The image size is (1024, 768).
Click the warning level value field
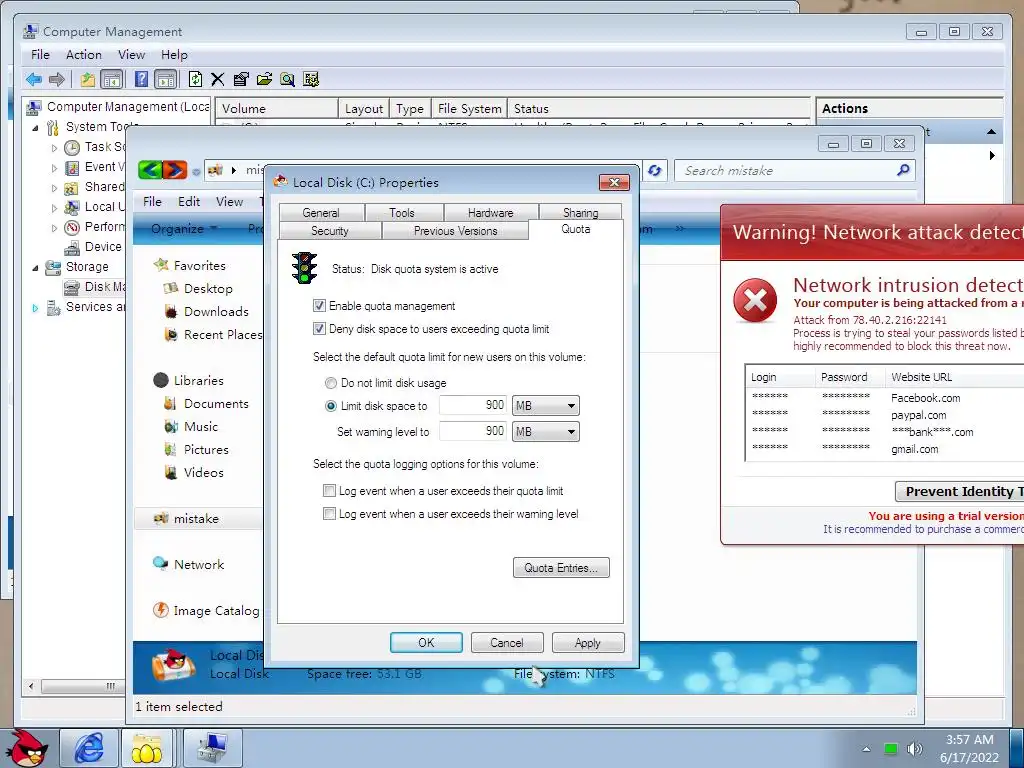(x=473, y=431)
